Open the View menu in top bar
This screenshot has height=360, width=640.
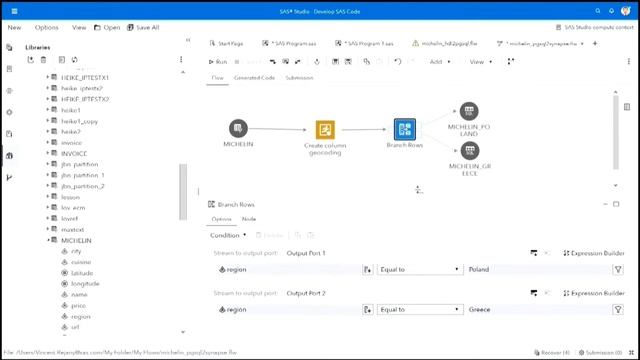[x=79, y=27]
